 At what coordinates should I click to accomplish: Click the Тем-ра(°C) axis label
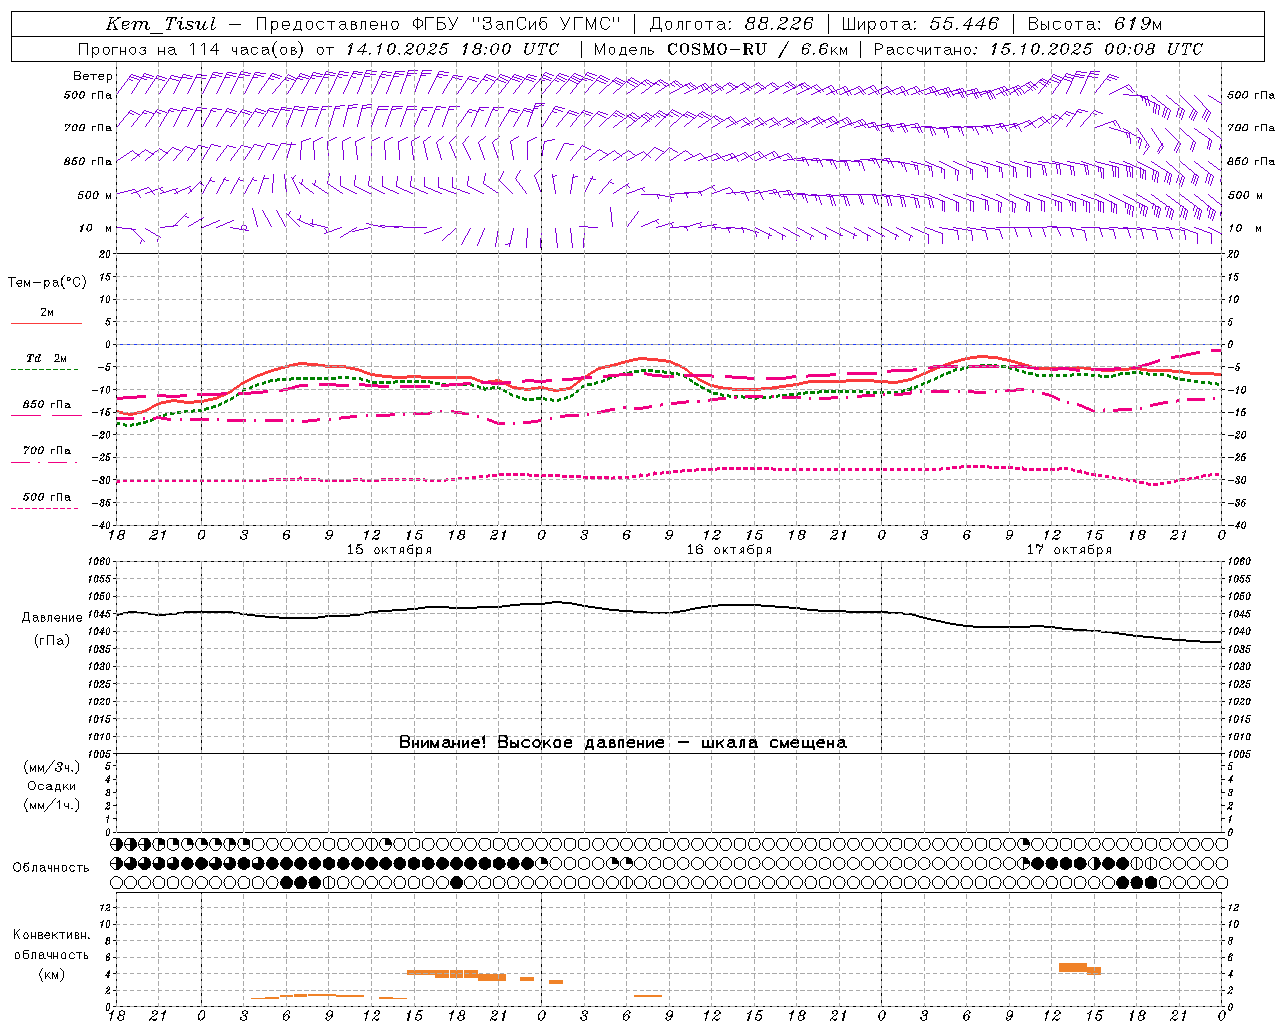47,283
